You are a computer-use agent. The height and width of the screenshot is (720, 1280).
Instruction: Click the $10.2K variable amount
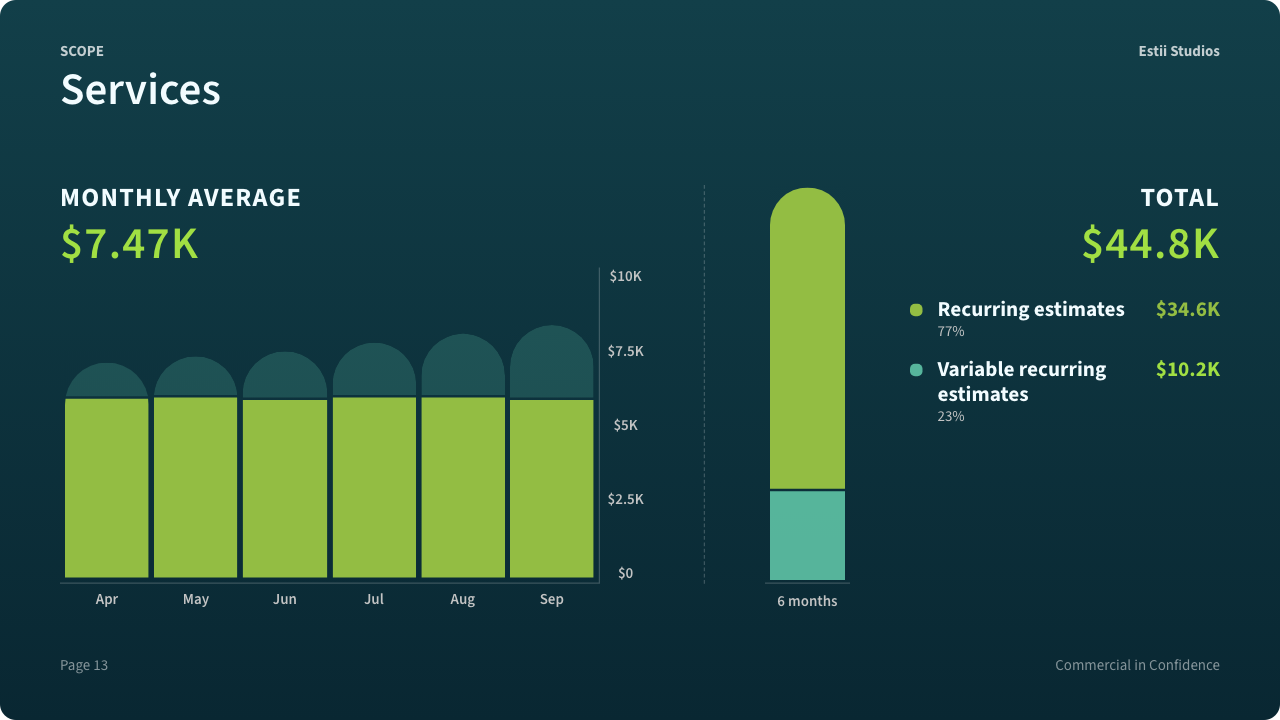click(x=1187, y=369)
